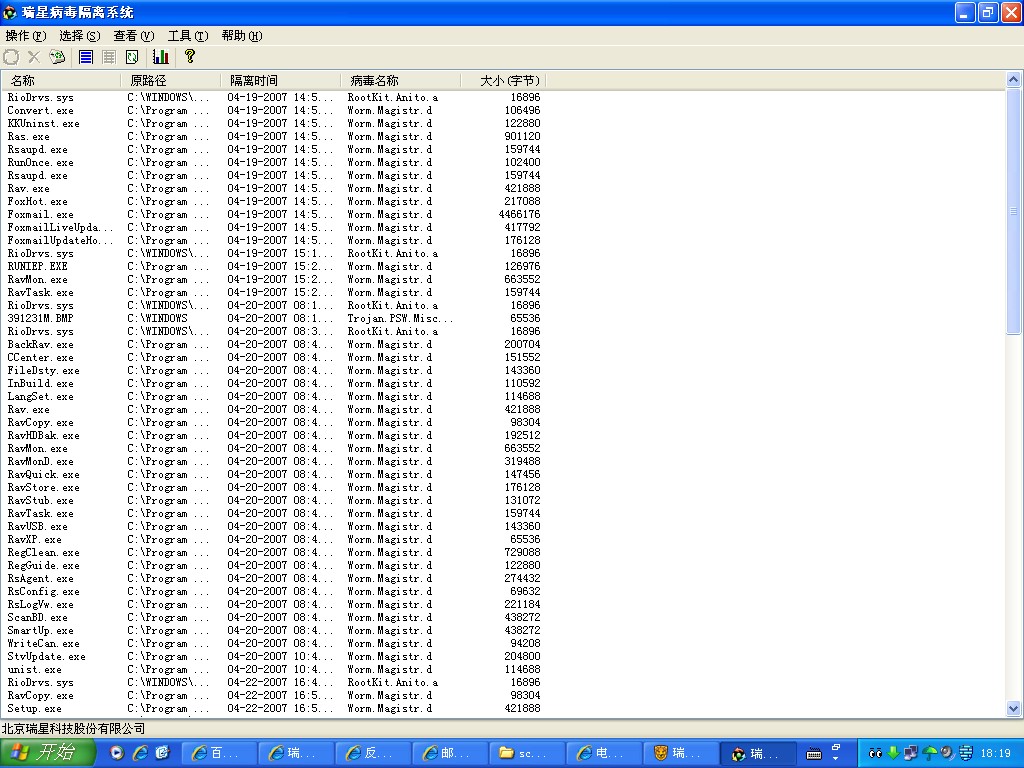This screenshot has height=768, width=1024.
Task: Click the green arrows refresh toolbar icon
Action: tap(132, 57)
